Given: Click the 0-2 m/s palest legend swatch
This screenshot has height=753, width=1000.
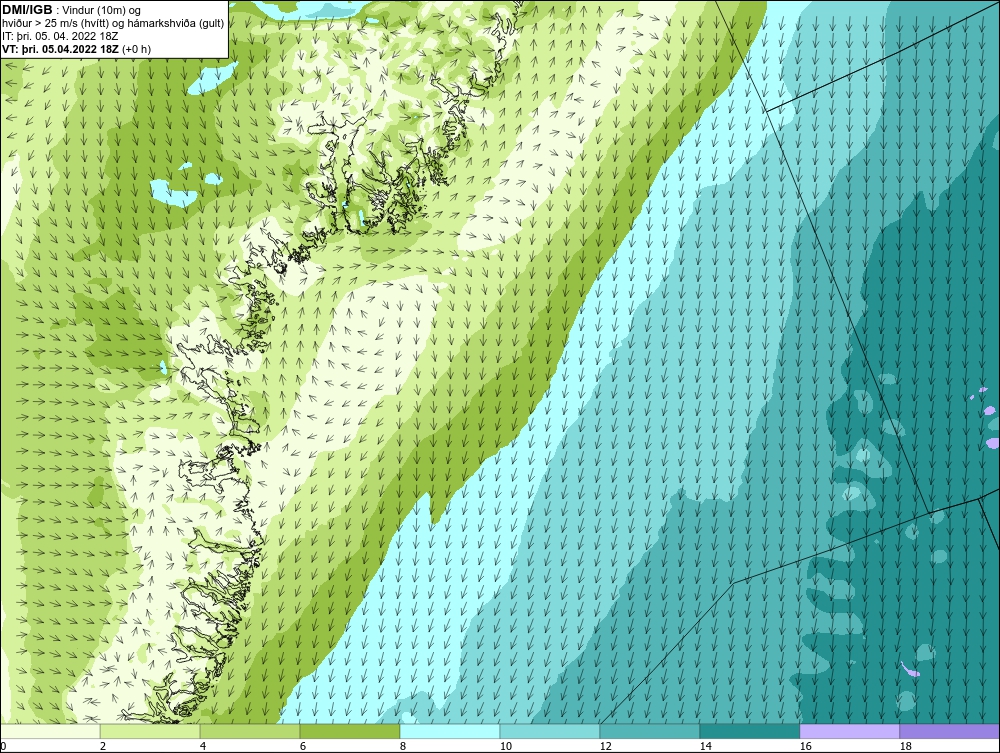Looking at the screenshot, I should point(50,731).
